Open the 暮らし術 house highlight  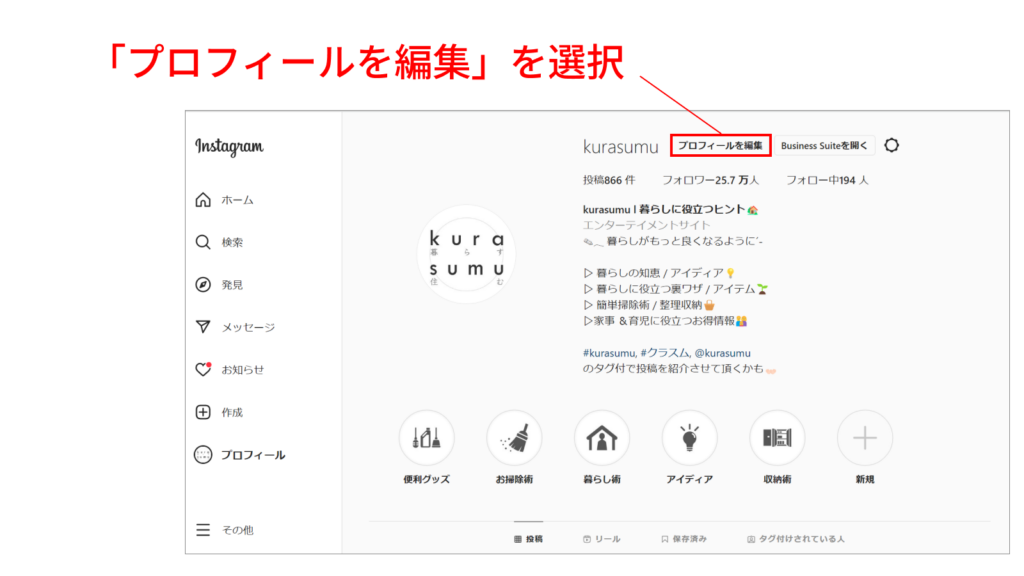pyautogui.click(x=601, y=438)
